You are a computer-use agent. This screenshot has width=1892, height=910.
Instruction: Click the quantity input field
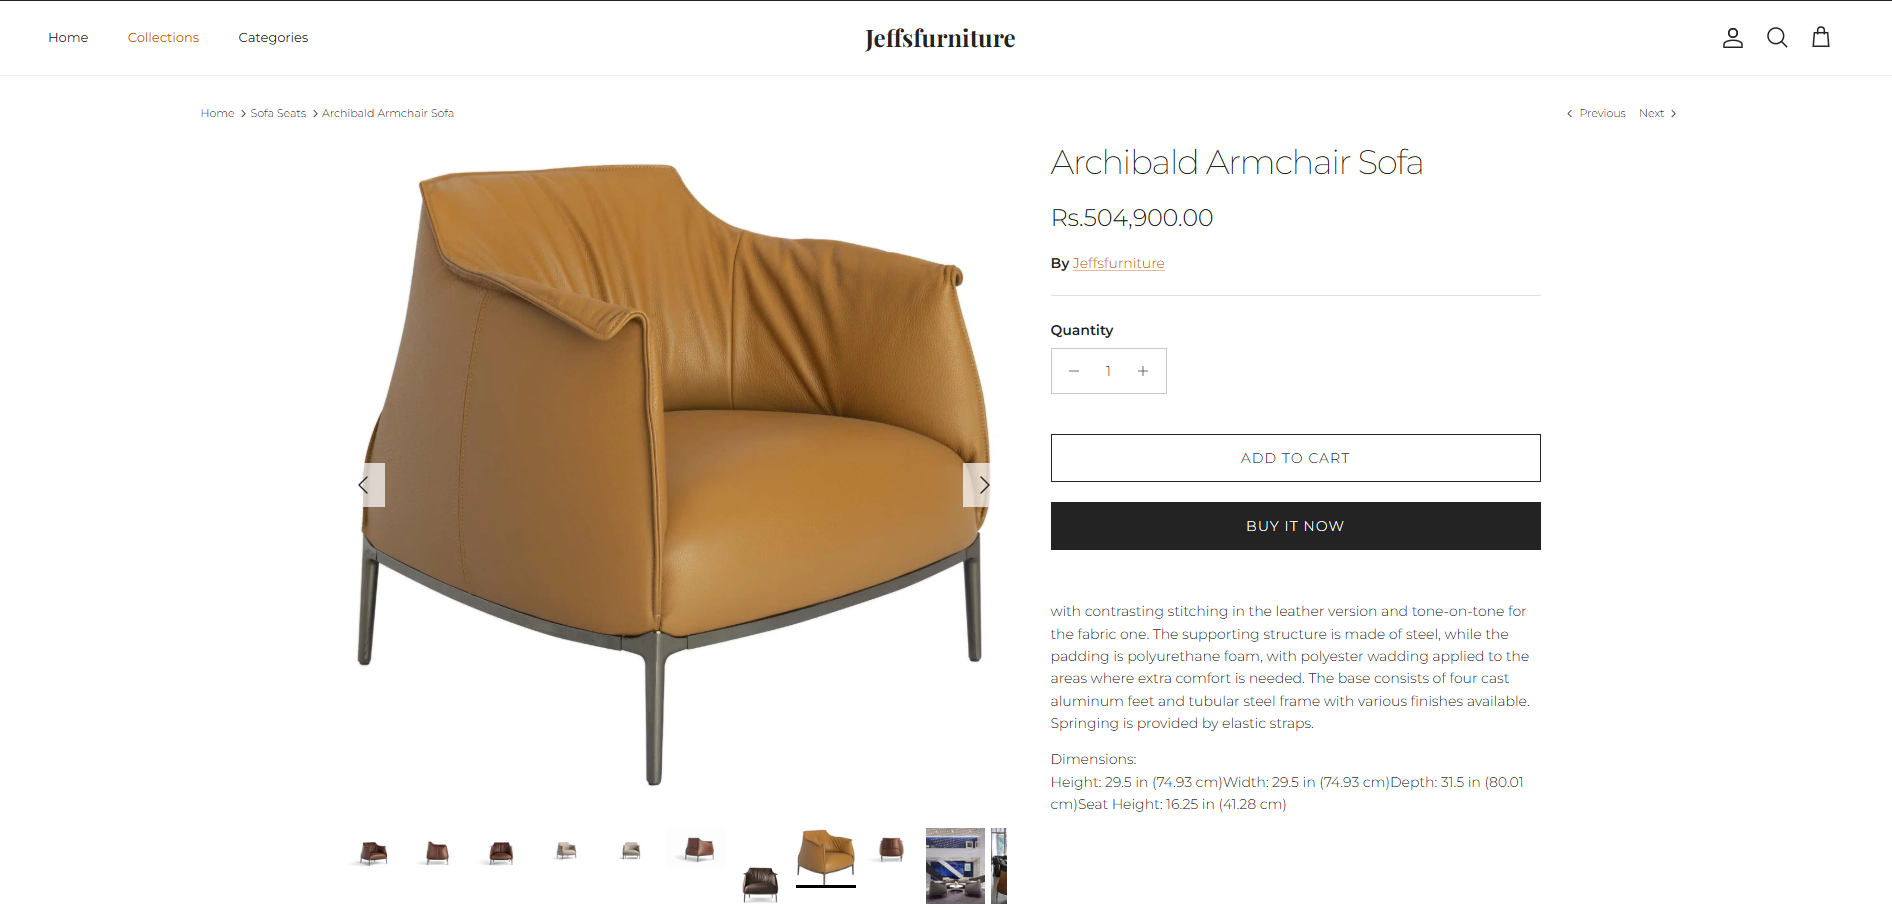click(1108, 371)
